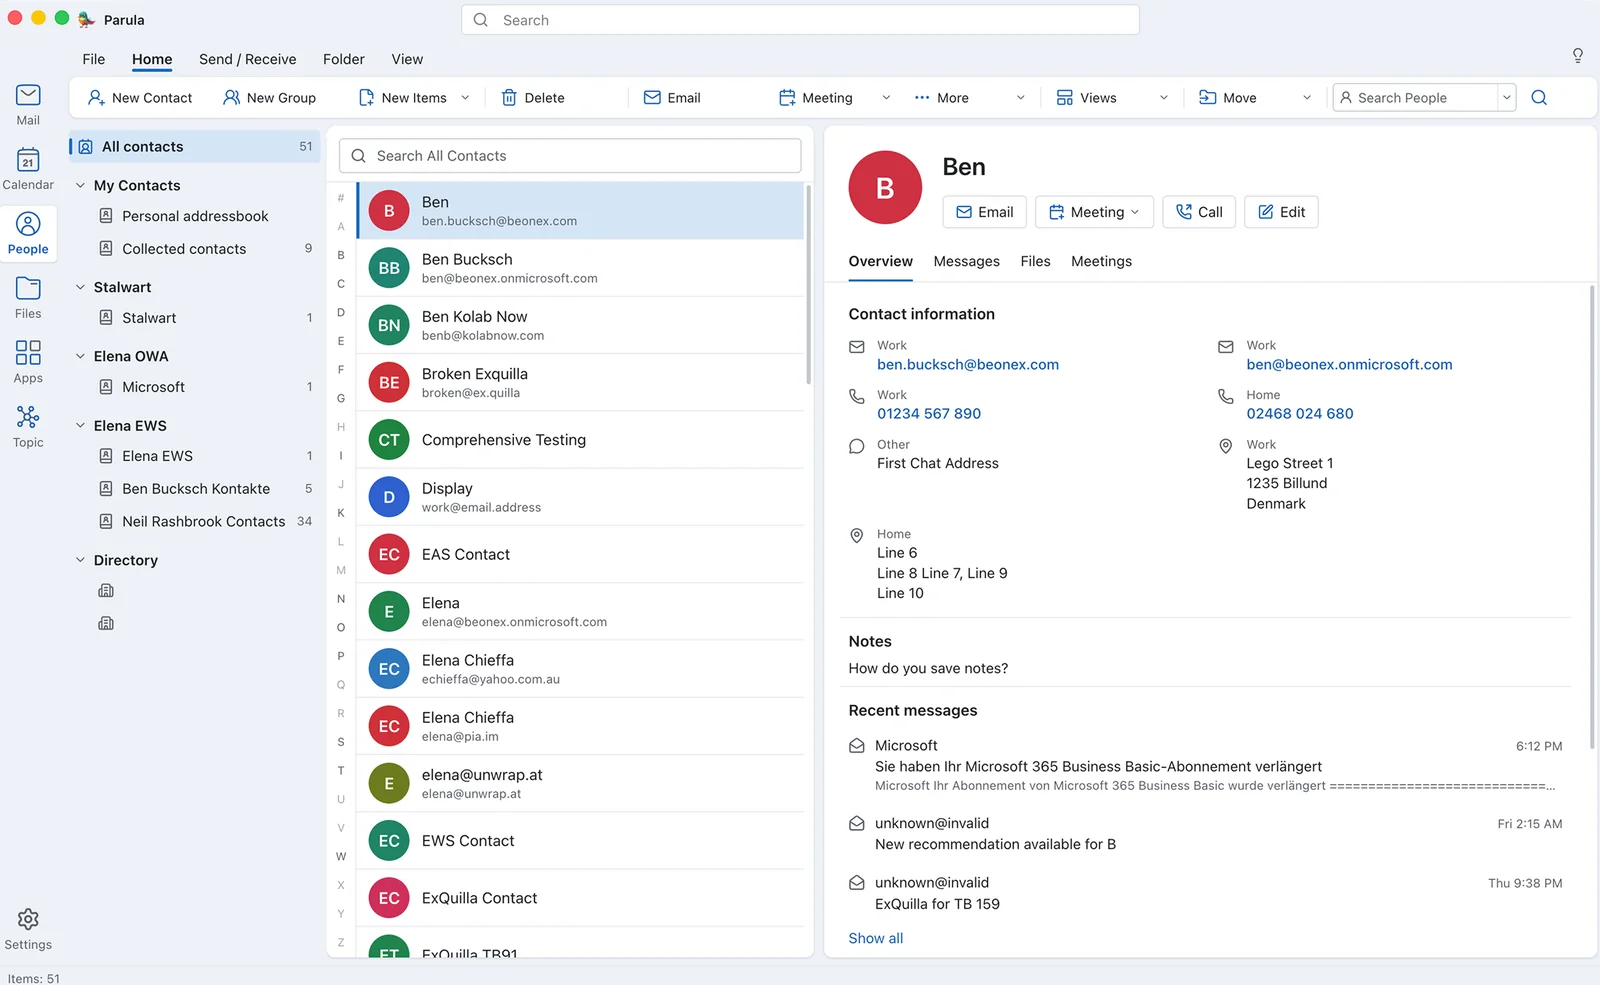Open the Calendar section in sidebar
This screenshot has width=1600, height=985.
tap(28, 169)
